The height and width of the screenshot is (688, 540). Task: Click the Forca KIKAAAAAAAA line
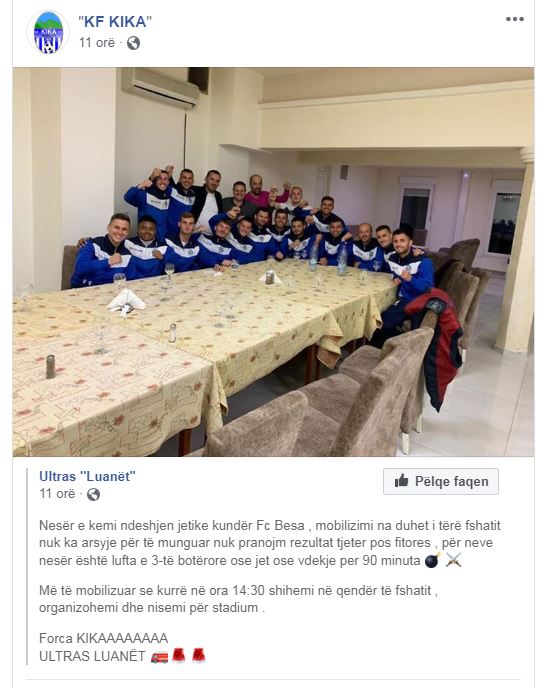[x=104, y=638]
